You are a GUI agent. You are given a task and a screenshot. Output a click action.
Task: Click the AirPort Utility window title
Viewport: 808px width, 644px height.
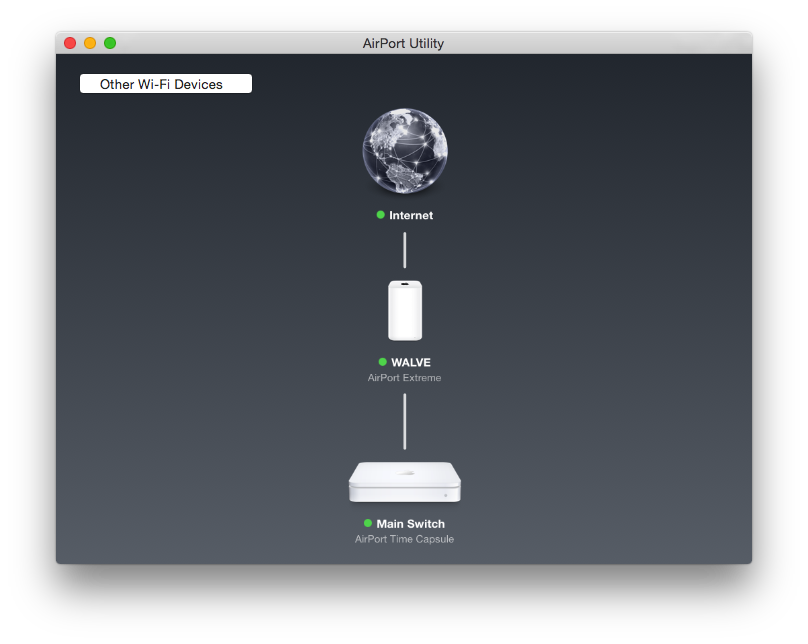pos(403,43)
